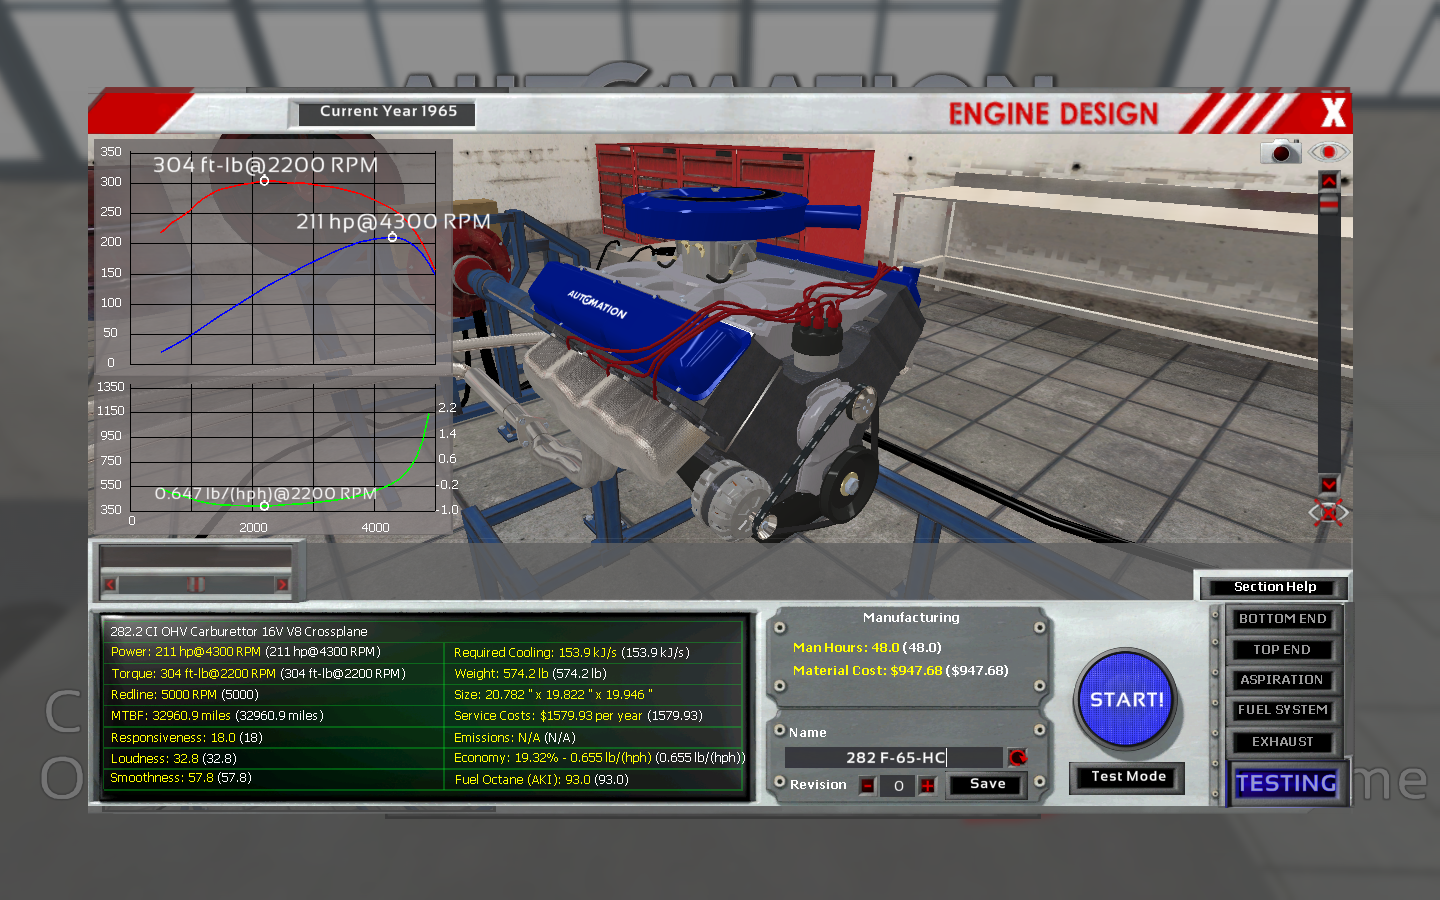The image size is (1440, 900).
Task: Click the Revision number field
Action: coord(898,786)
